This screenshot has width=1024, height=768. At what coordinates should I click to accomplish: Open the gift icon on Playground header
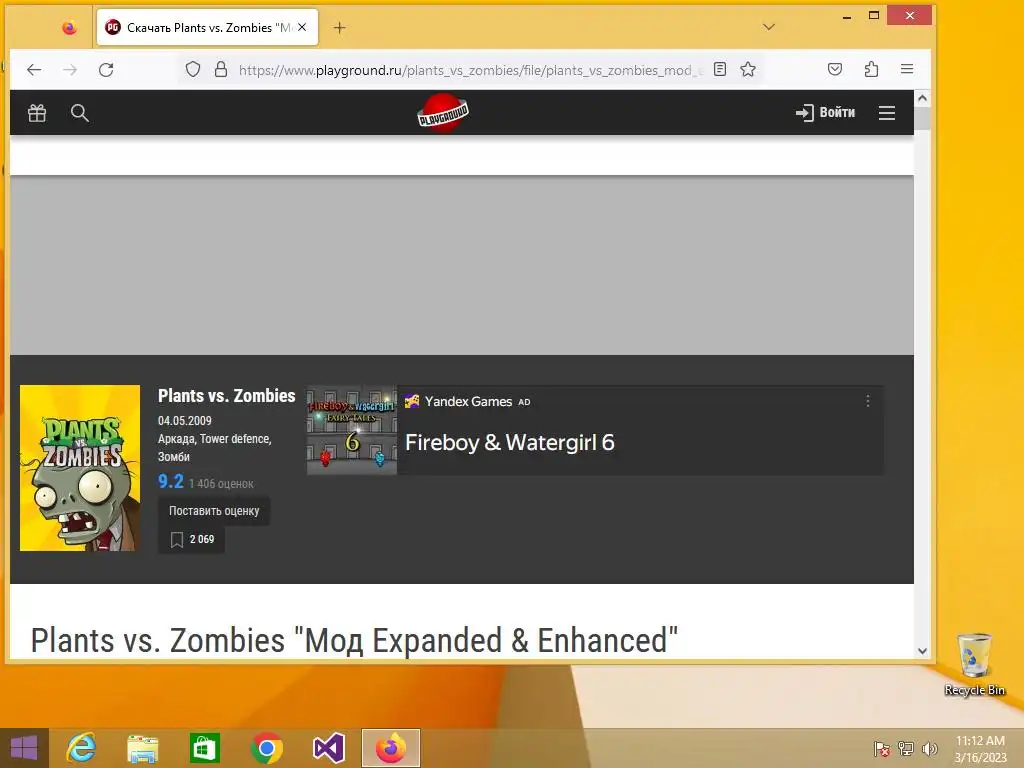(x=37, y=113)
